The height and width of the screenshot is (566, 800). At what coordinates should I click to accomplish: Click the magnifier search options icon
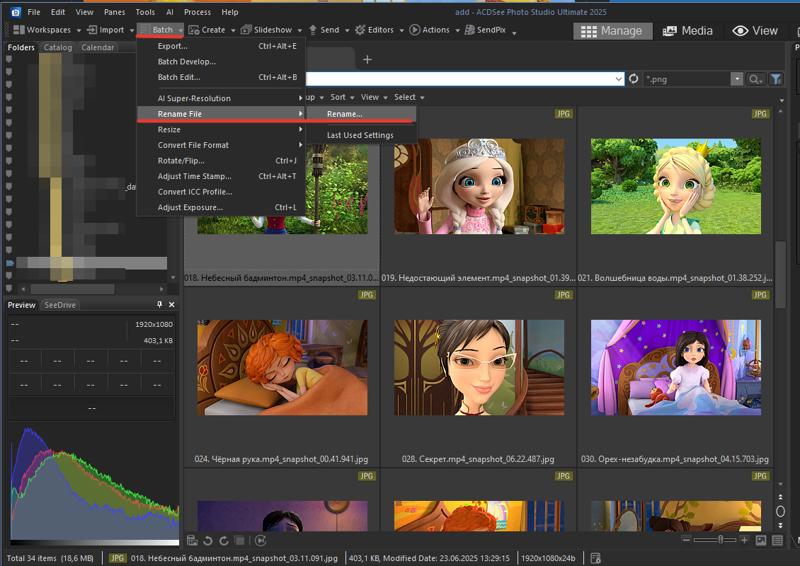tap(755, 79)
